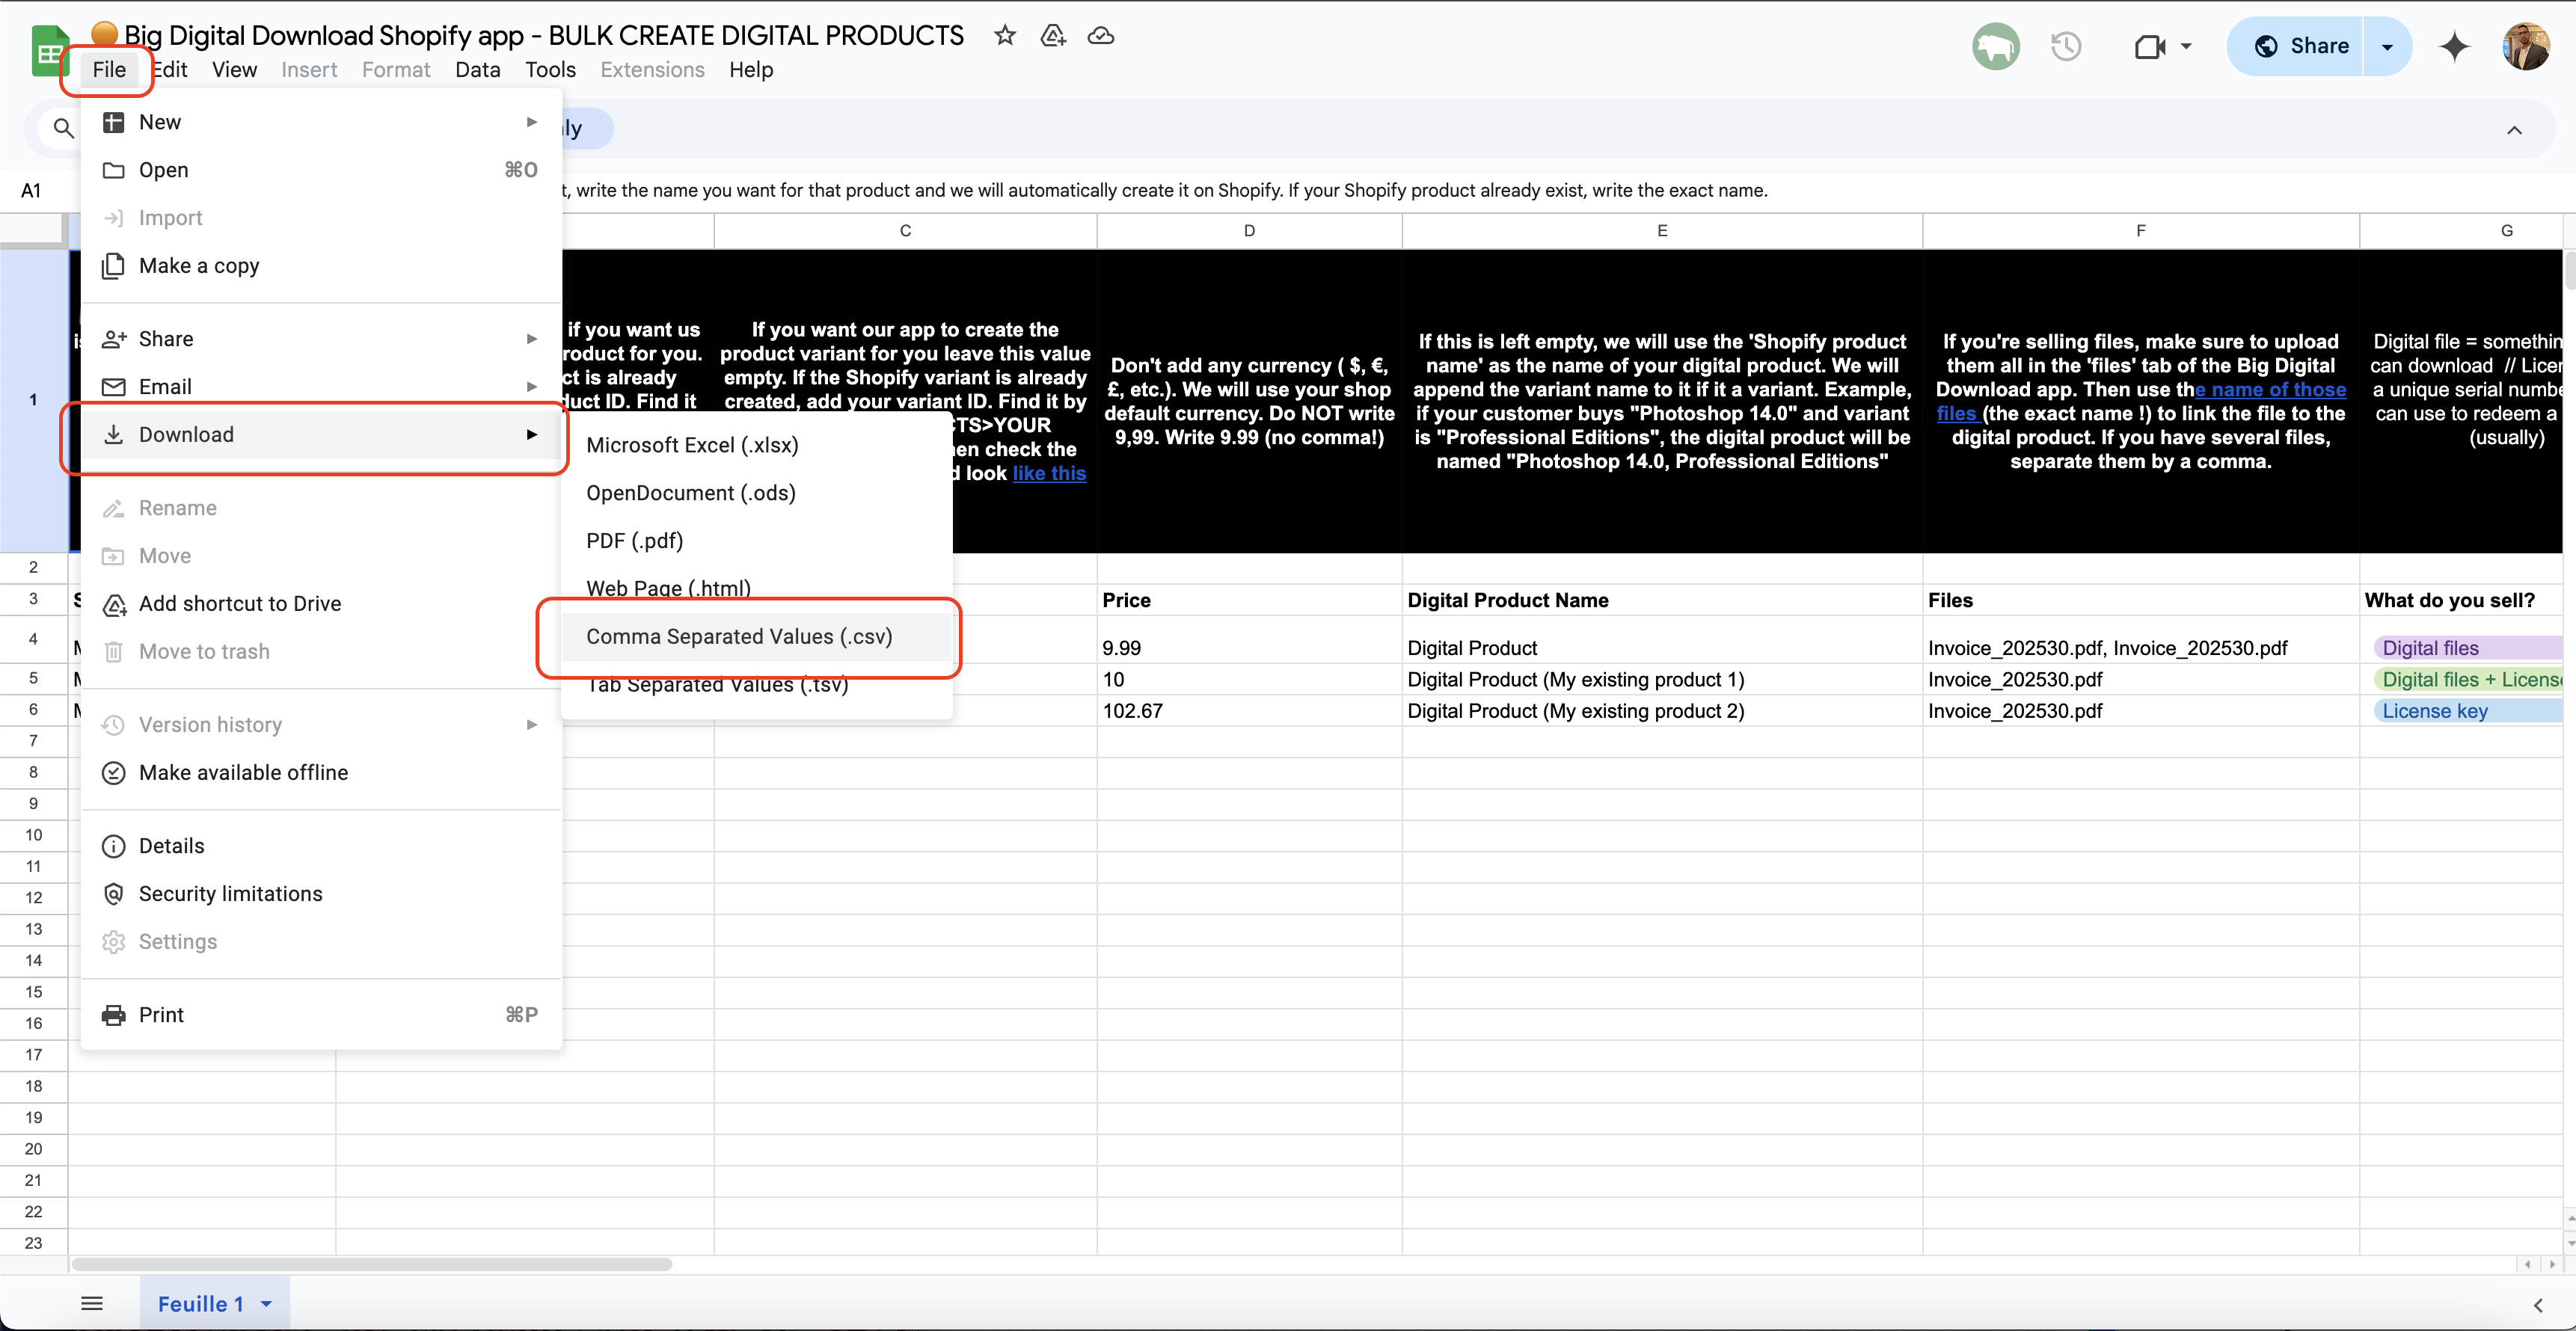2576x1331 pixels.
Task: Start a Meet call with camera icon
Action: [x=2149, y=46]
